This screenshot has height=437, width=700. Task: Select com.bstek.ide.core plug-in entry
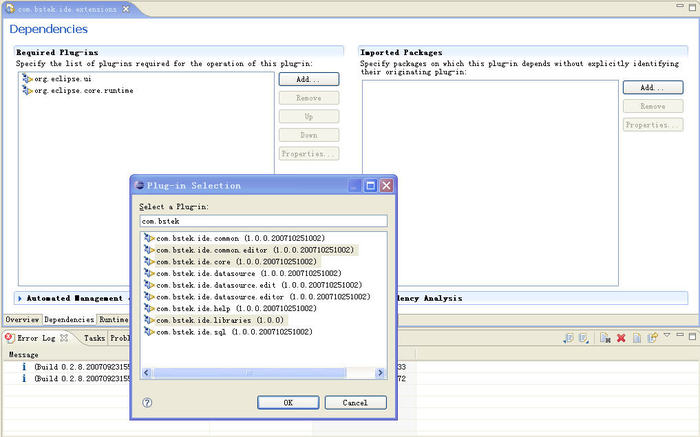236,262
